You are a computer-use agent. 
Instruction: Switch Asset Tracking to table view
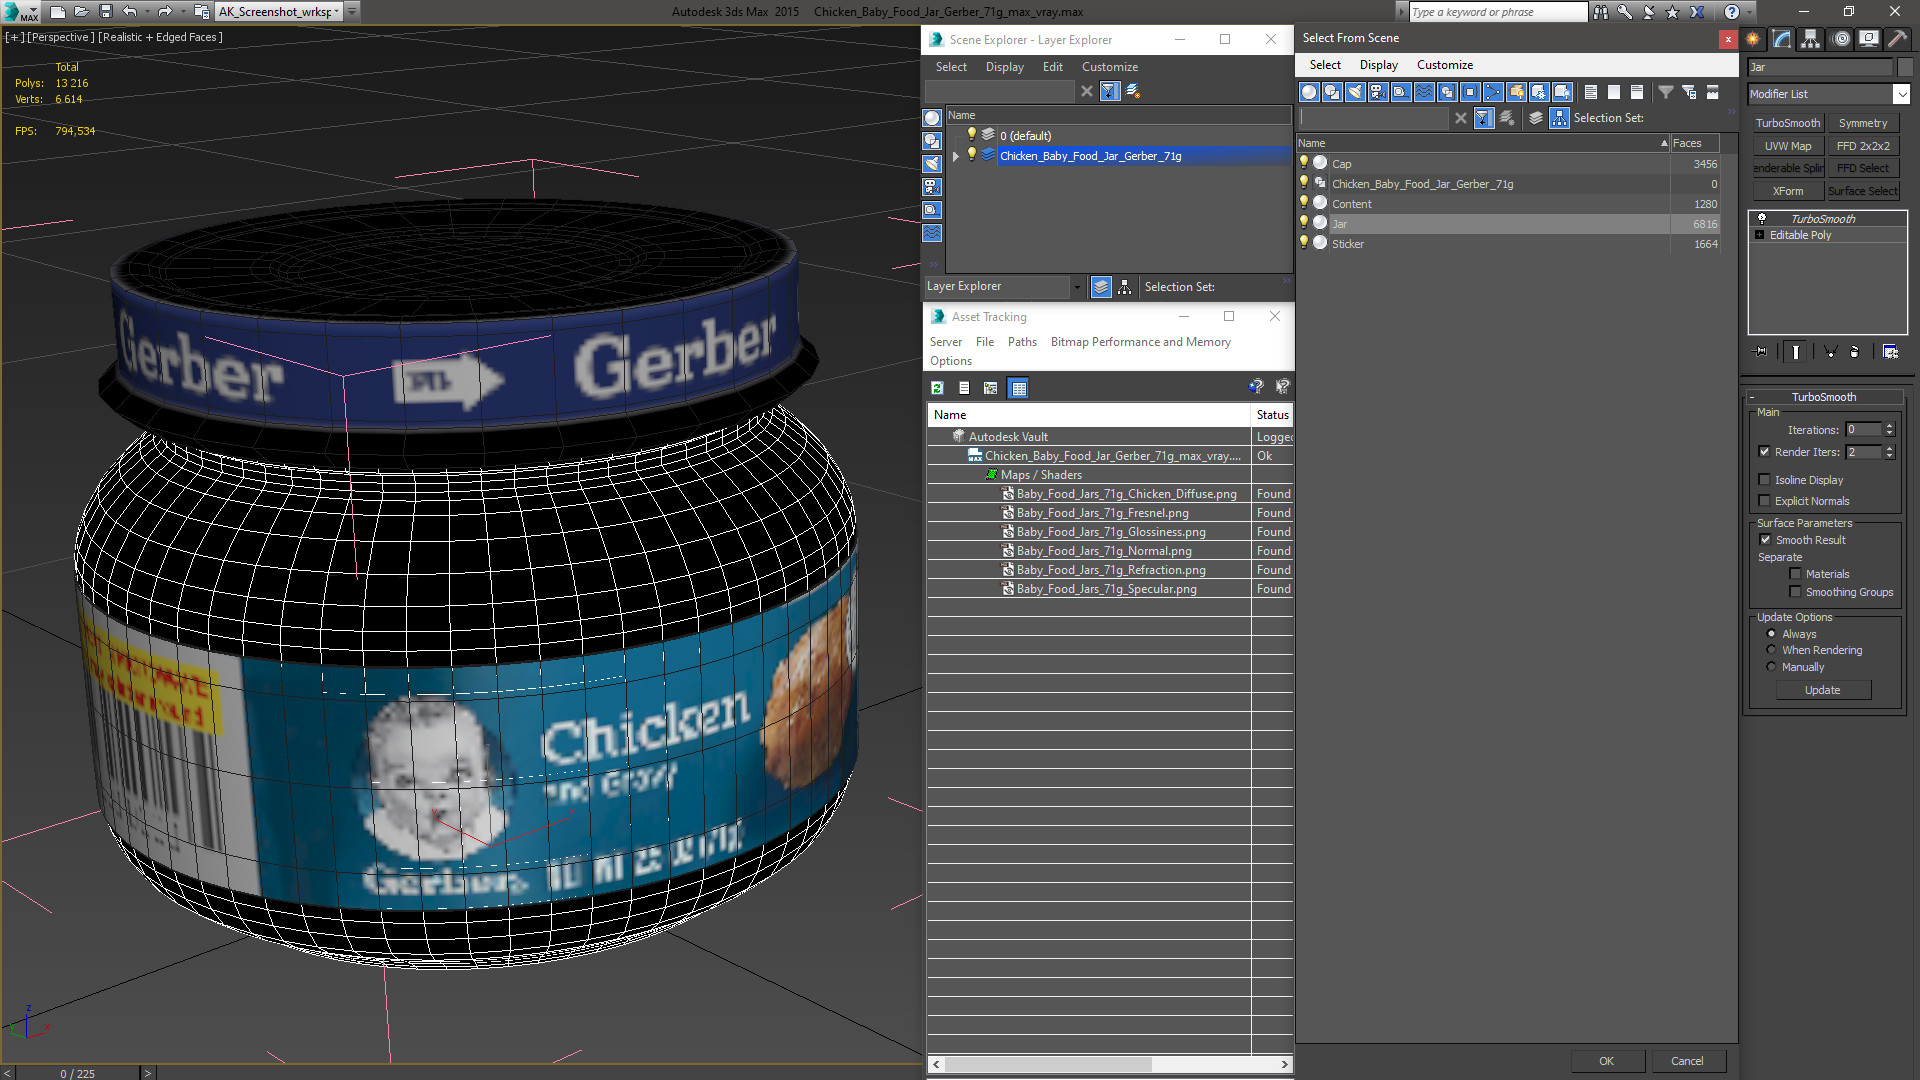1018,388
